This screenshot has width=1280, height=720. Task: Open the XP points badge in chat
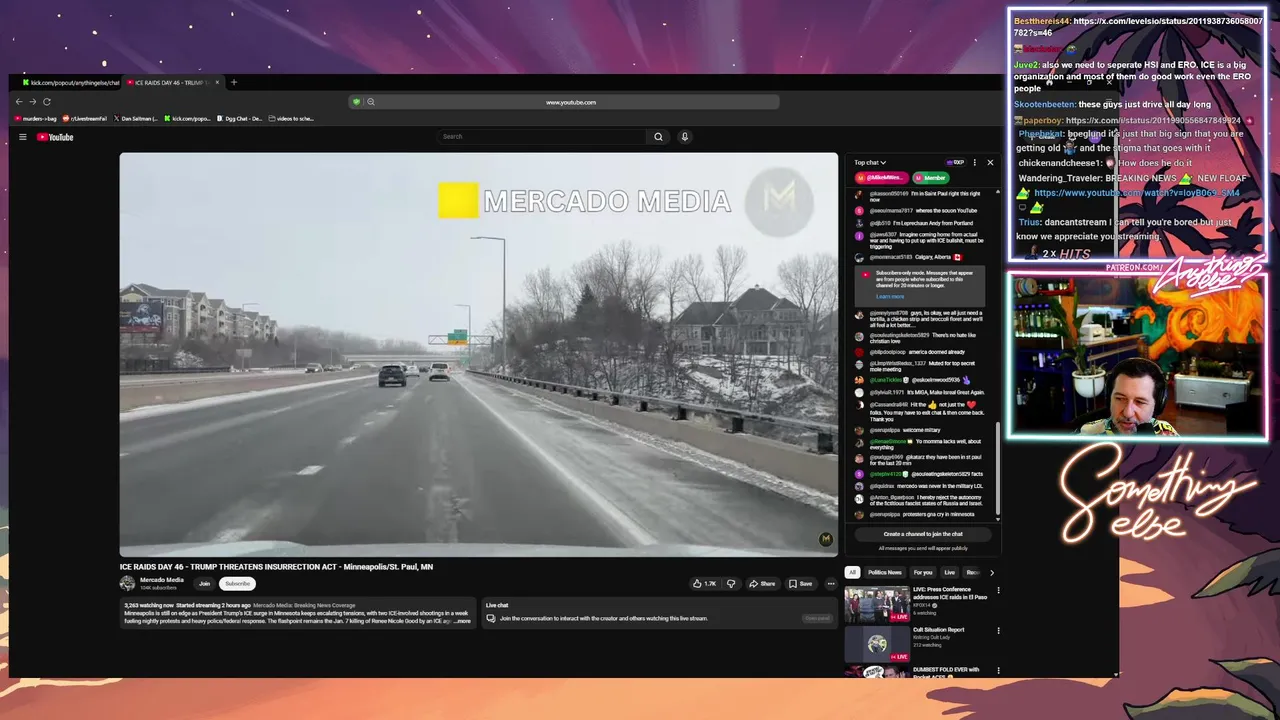[956, 162]
